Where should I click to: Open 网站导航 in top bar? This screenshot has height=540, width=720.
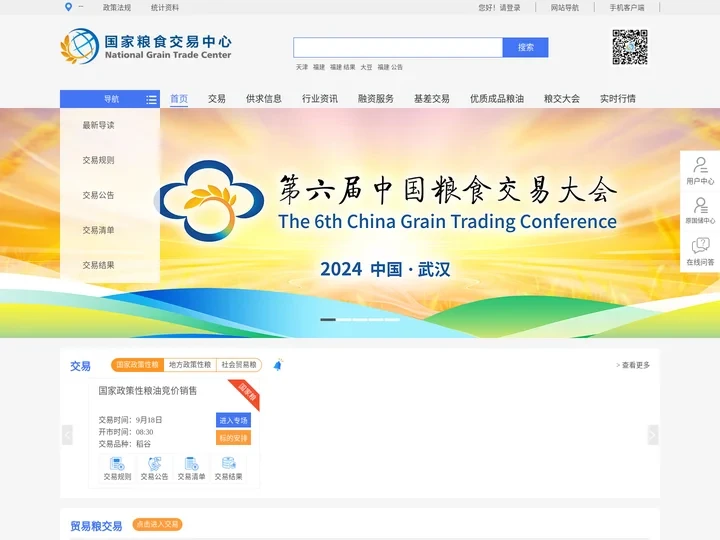coord(565,7)
